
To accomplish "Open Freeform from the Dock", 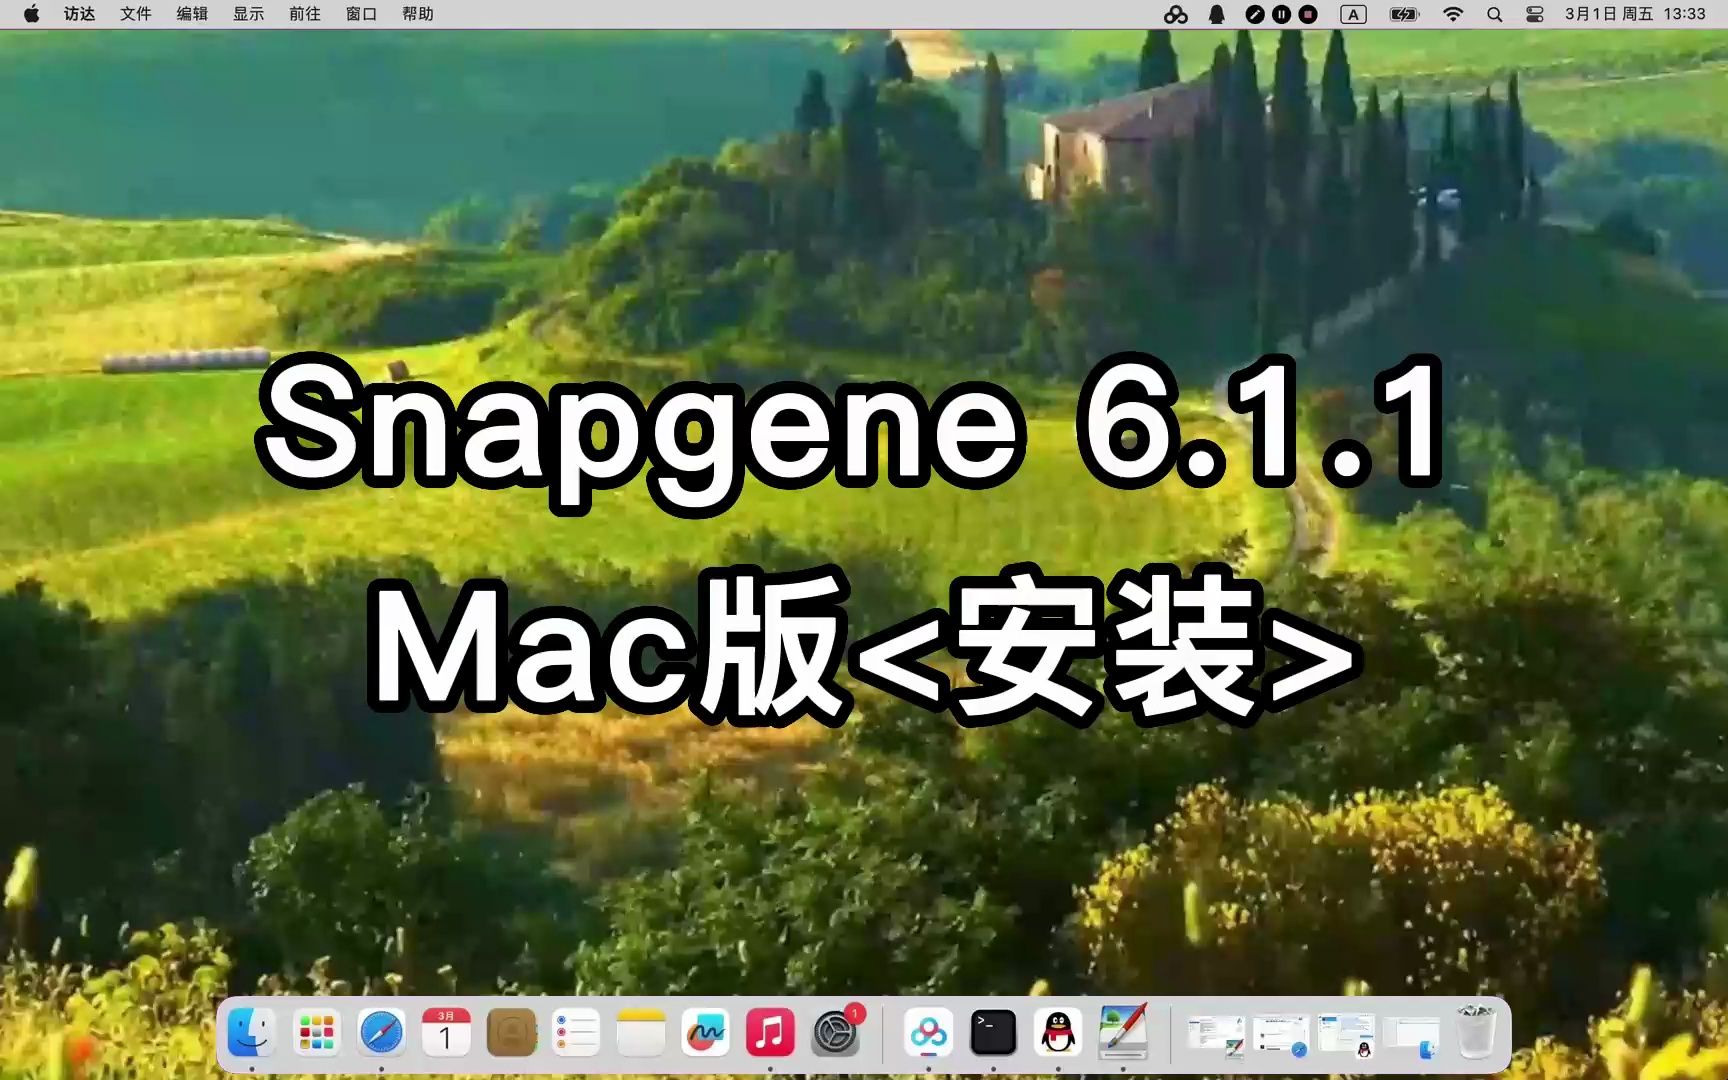I will pyautogui.click(x=706, y=1032).
